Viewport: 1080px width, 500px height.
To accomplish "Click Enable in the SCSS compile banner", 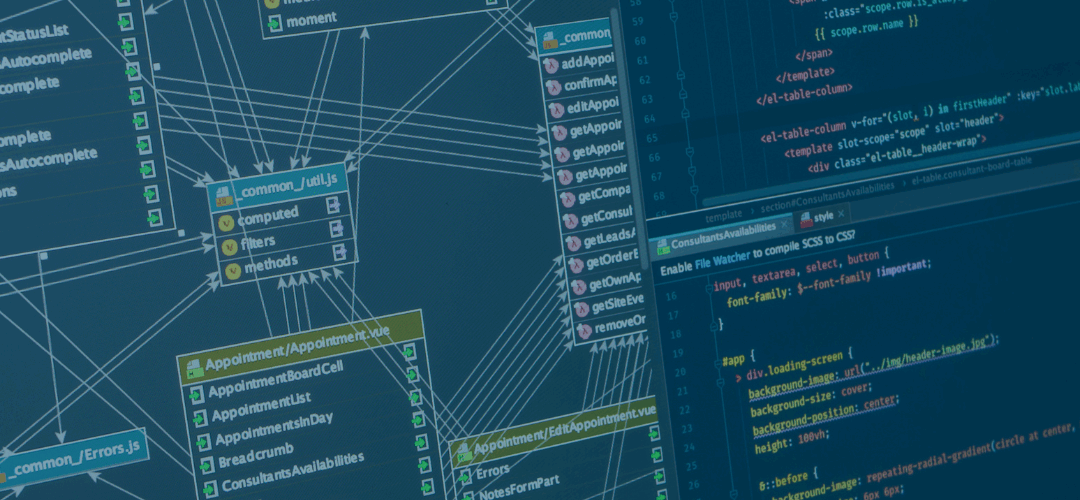I will 676,268.
